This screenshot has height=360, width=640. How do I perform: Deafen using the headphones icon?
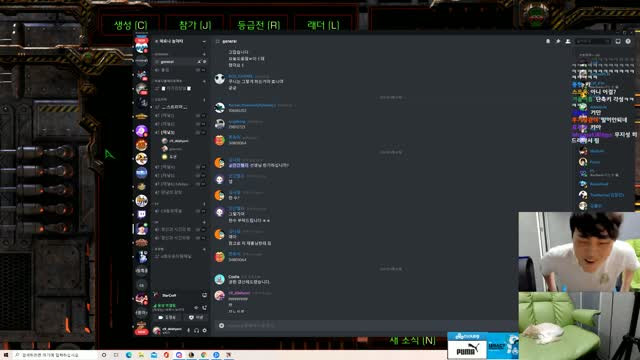[x=196, y=330]
